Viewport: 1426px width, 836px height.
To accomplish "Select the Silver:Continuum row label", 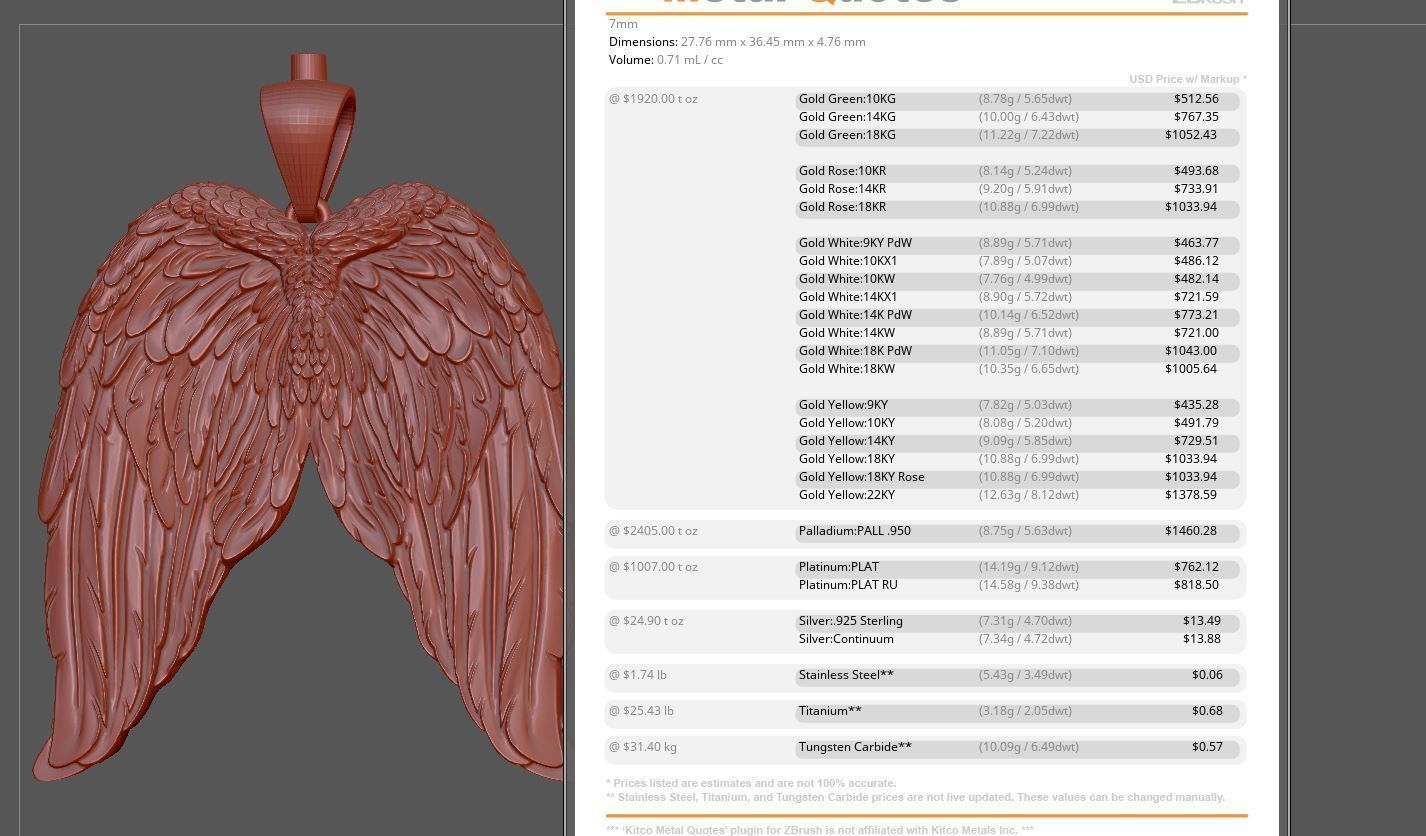I will pos(846,639).
